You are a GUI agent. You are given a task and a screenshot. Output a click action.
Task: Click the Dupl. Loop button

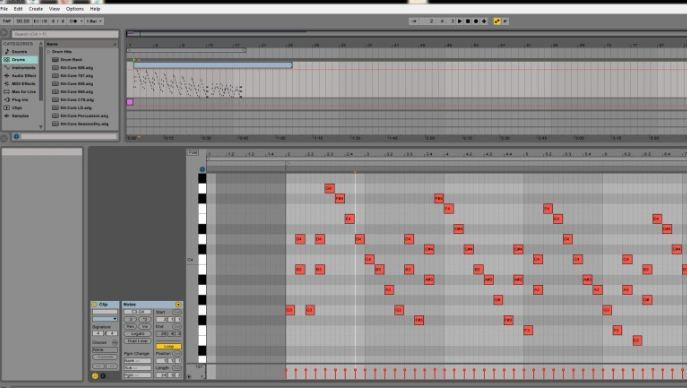pos(138,341)
